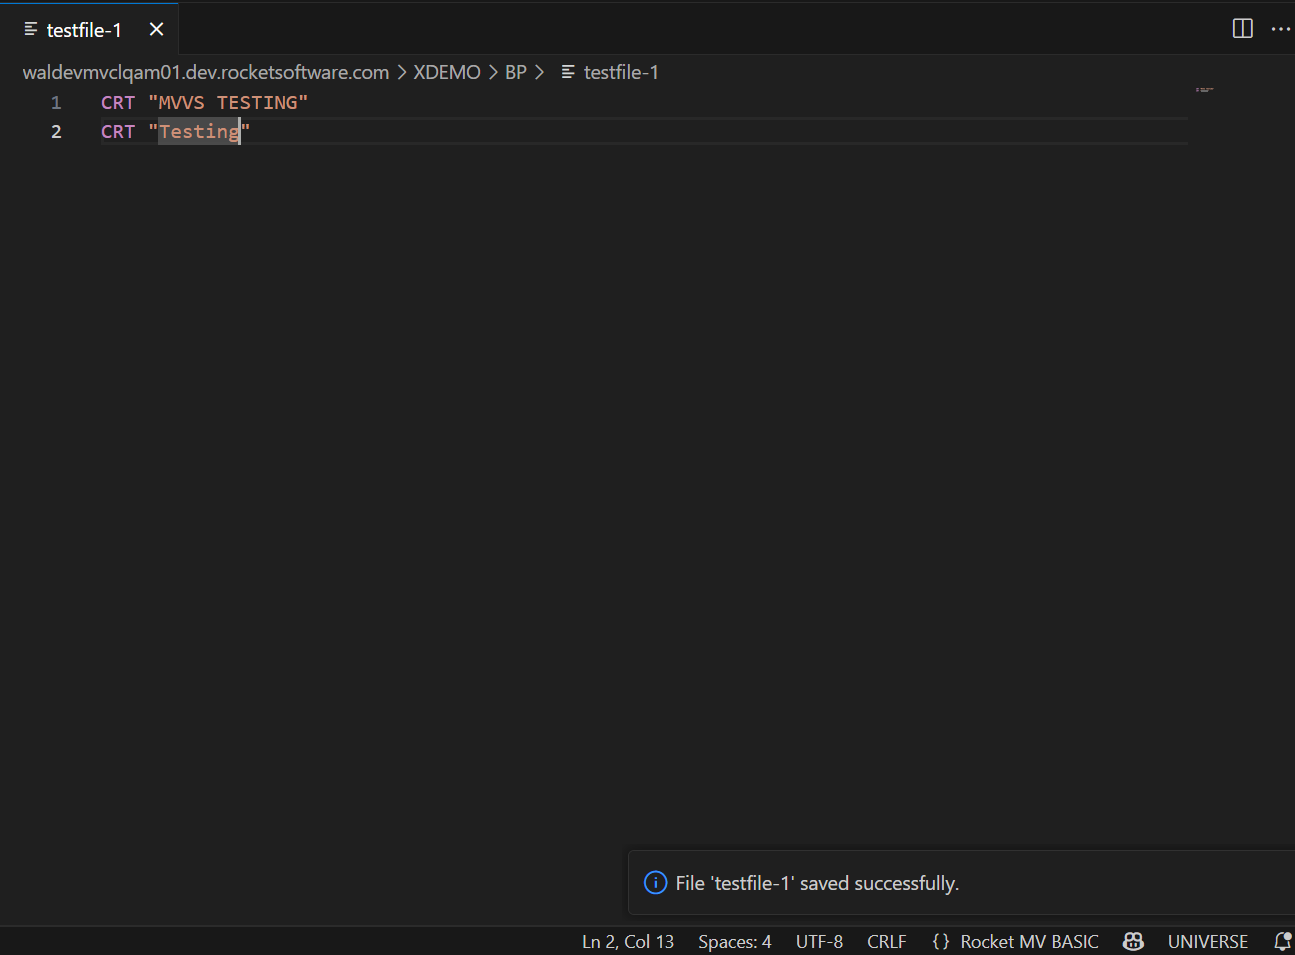Open the rocketsoftware.com host breadcrumb

click(x=206, y=72)
